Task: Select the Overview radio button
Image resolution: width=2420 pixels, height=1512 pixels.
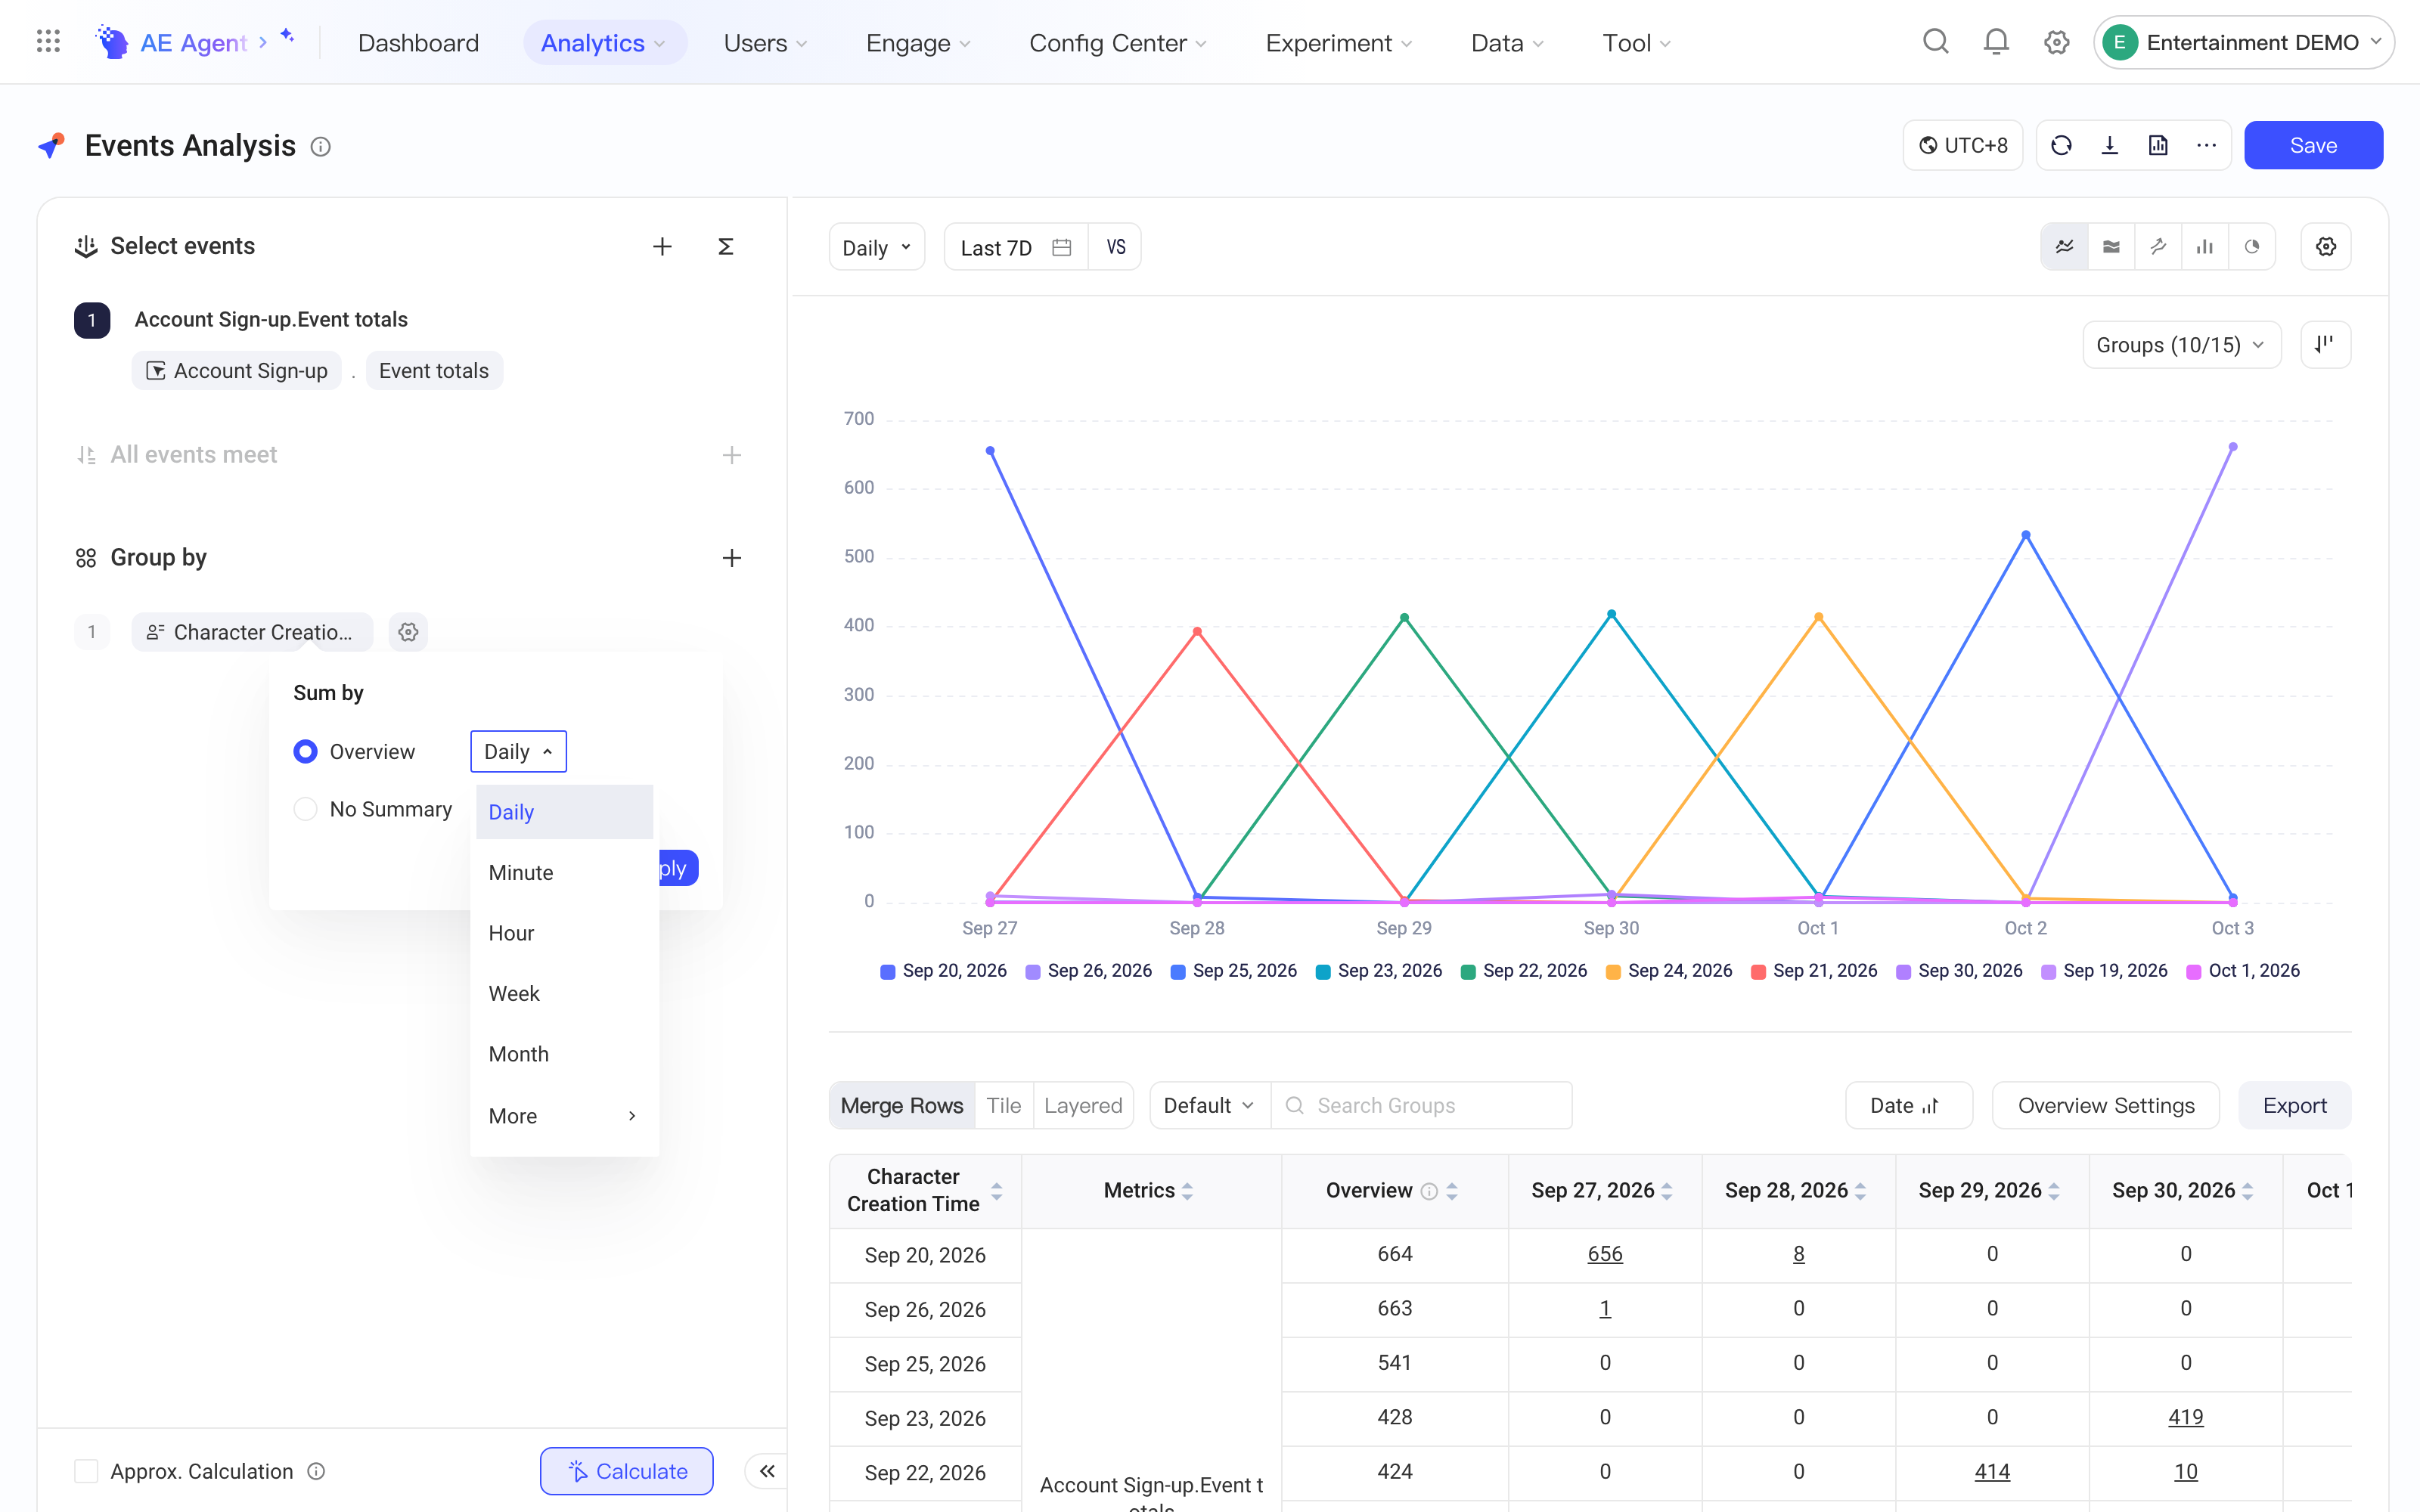Action: [305, 751]
